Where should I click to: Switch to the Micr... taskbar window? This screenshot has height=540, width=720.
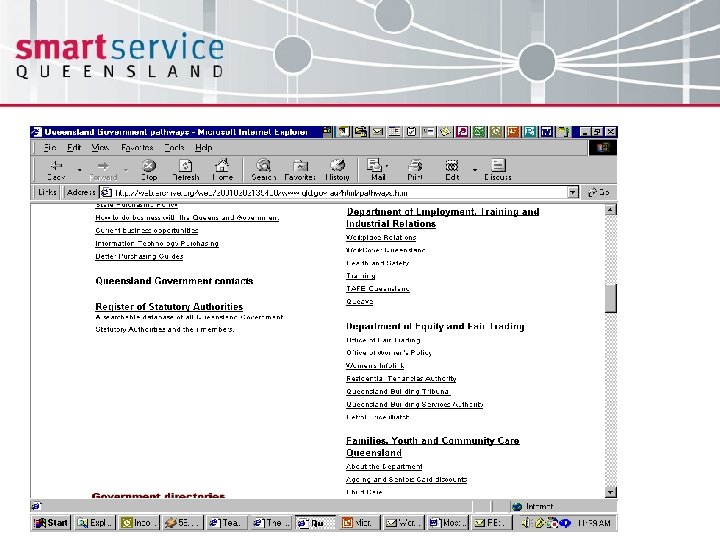click(359, 523)
